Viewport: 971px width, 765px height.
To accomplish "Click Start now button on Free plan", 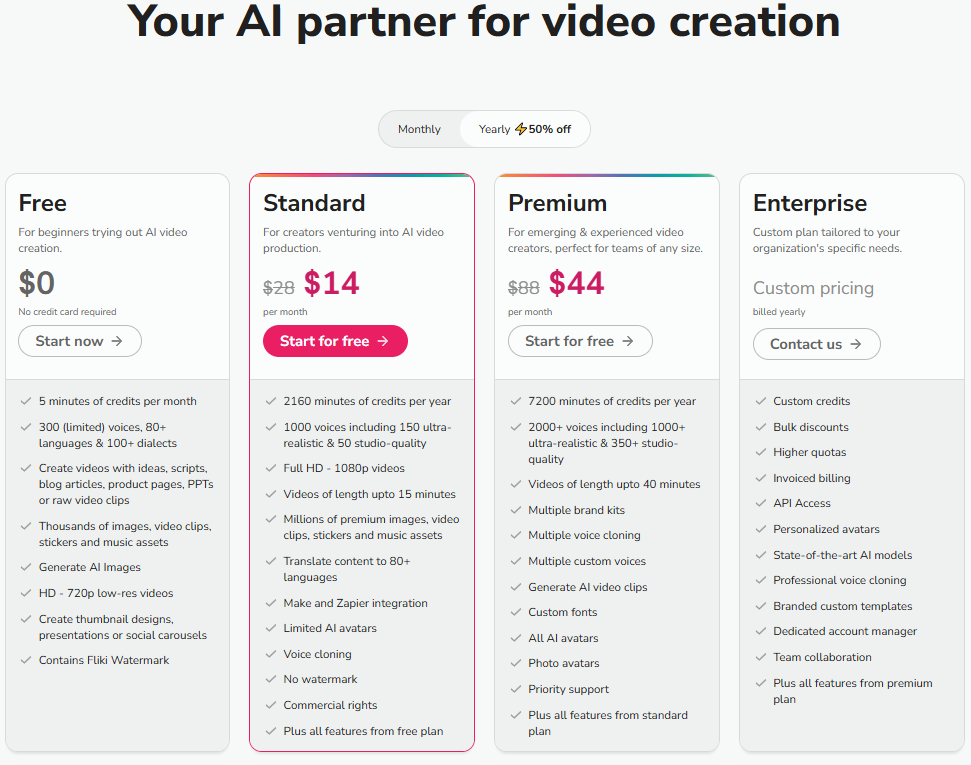I will pyautogui.click(x=80, y=341).
